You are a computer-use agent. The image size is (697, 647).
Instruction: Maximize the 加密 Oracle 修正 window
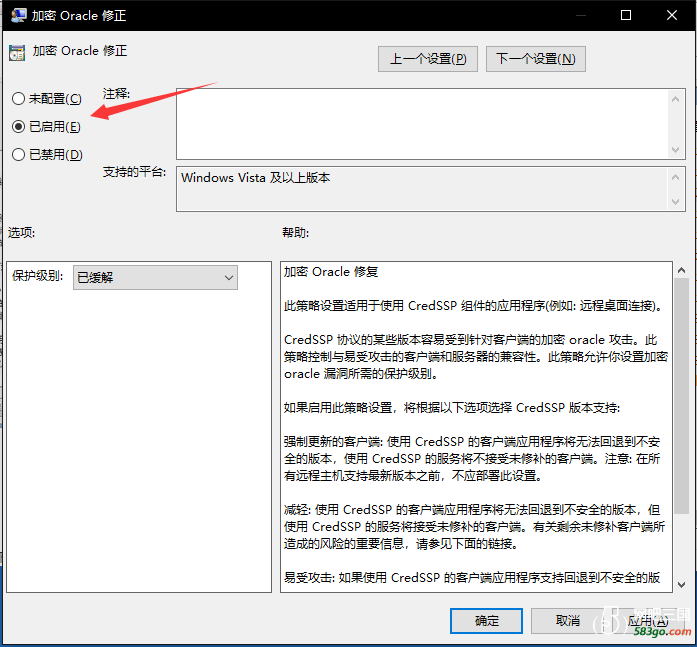click(626, 15)
